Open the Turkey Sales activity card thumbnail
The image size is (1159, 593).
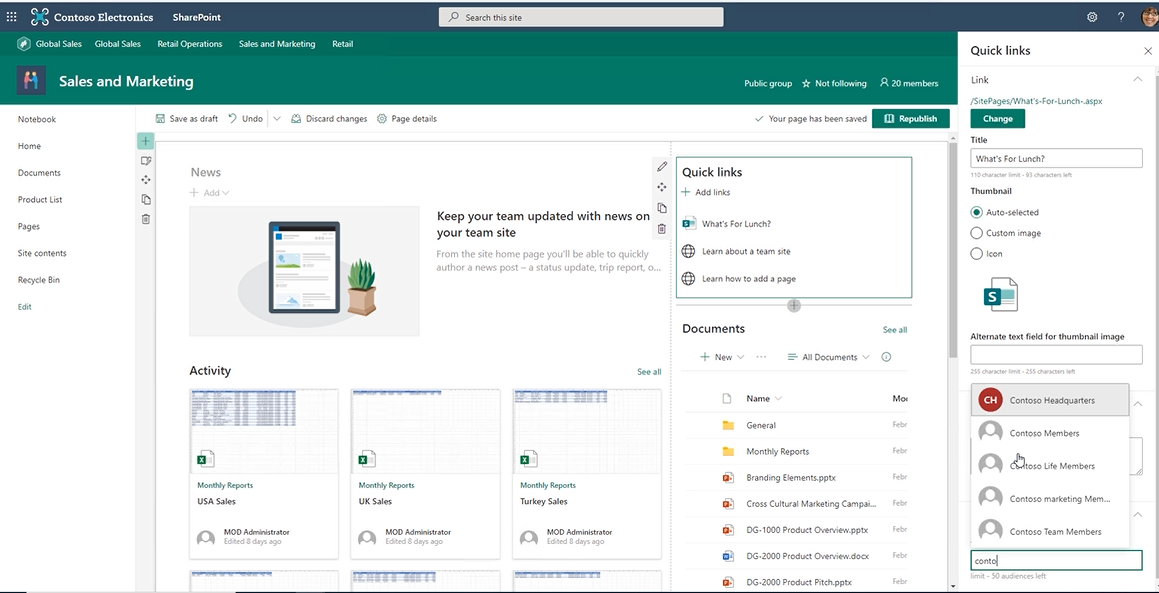click(587, 431)
